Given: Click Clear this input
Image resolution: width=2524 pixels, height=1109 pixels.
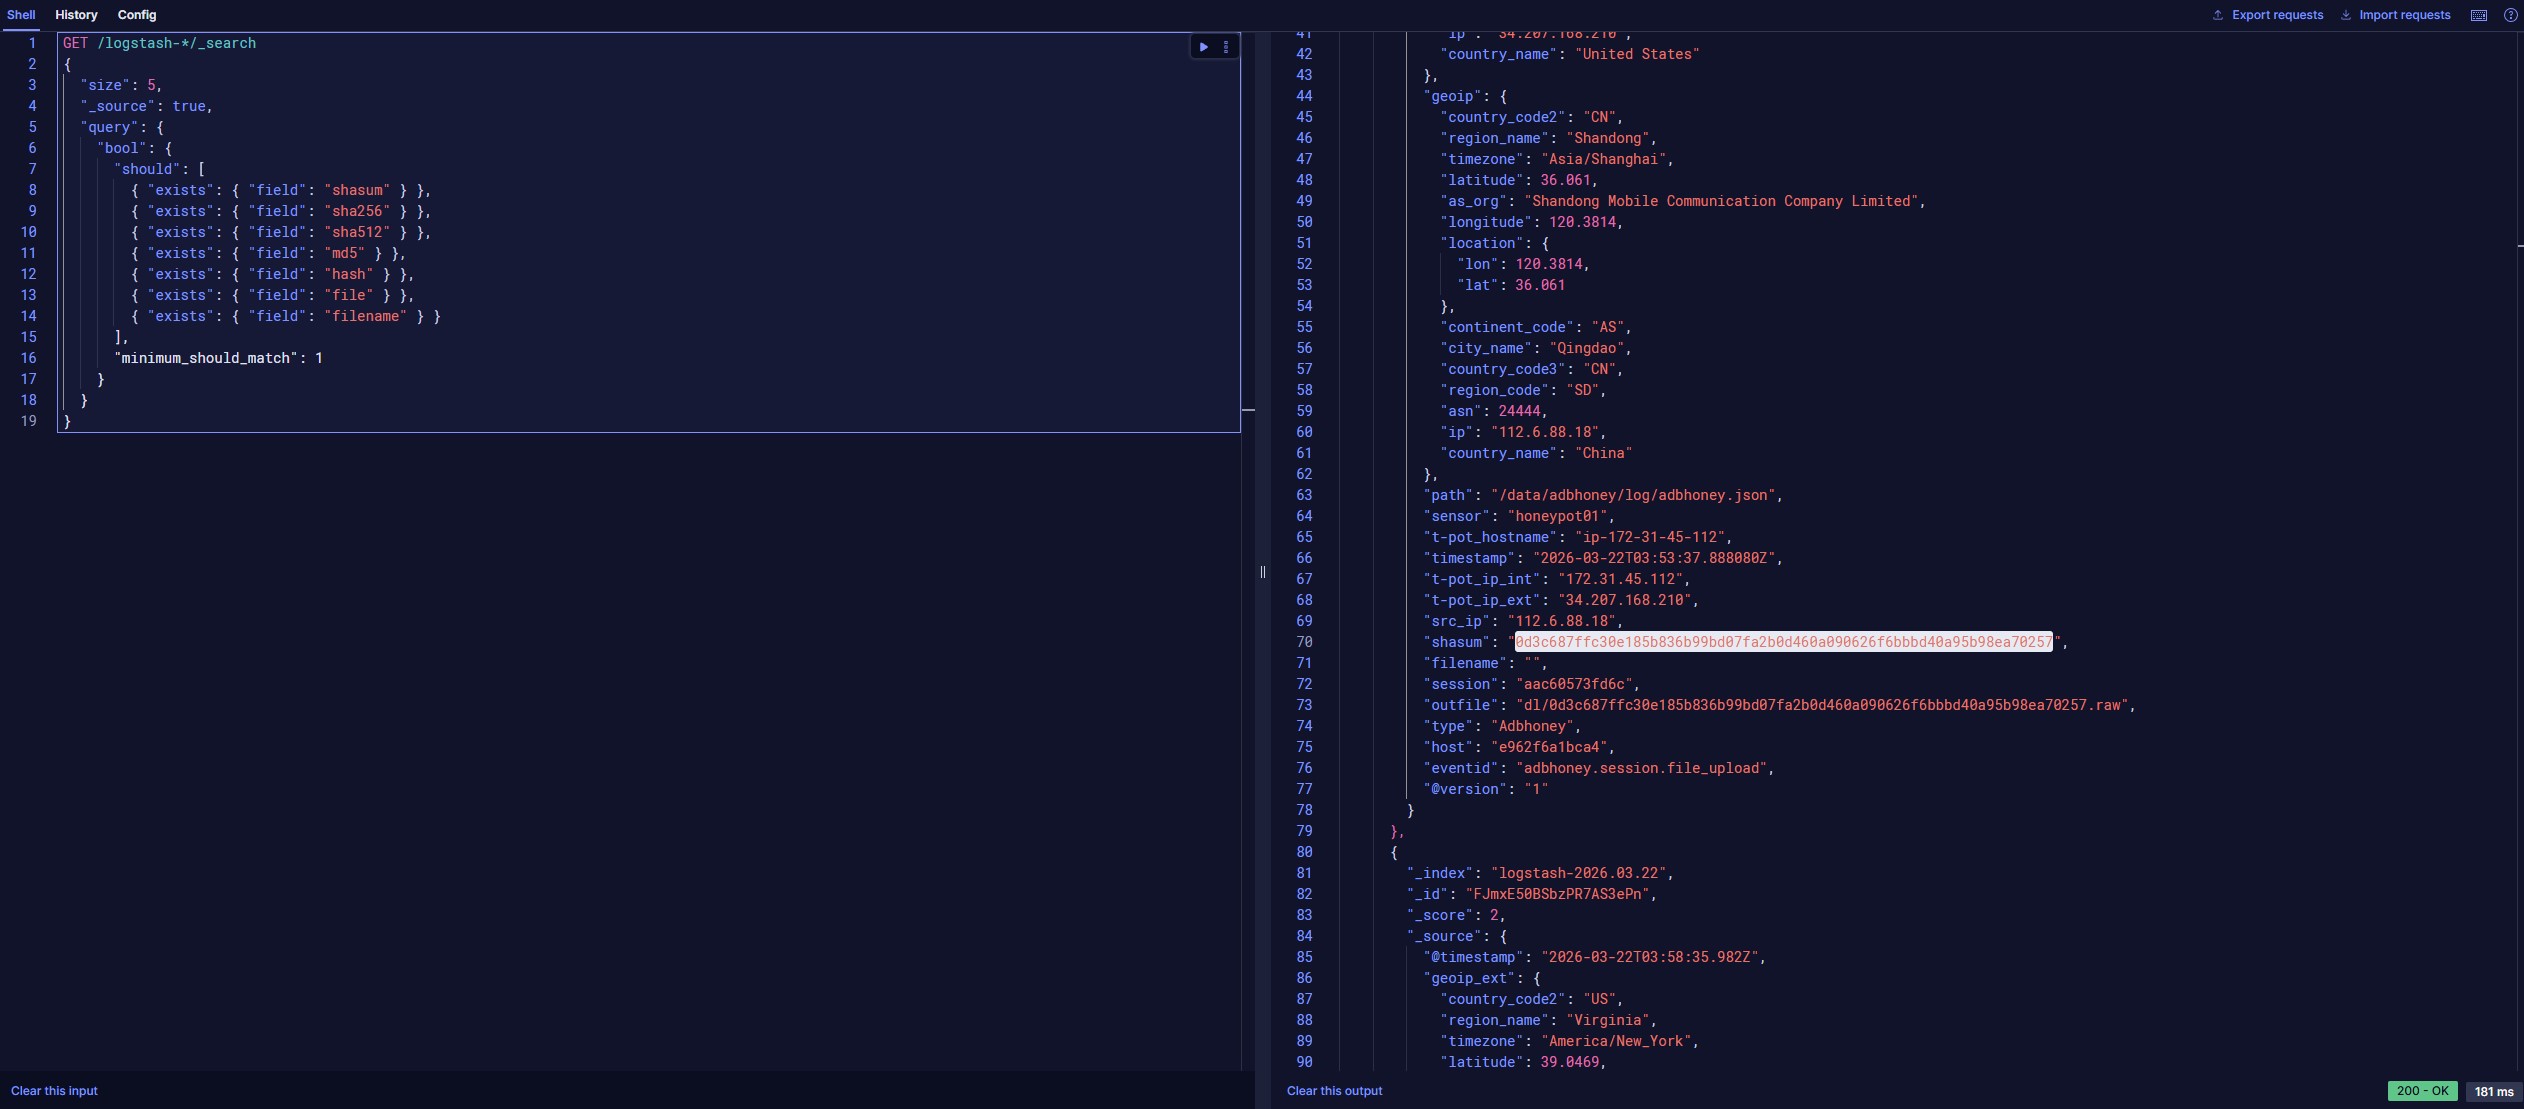Looking at the screenshot, I should tap(54, 1091).
